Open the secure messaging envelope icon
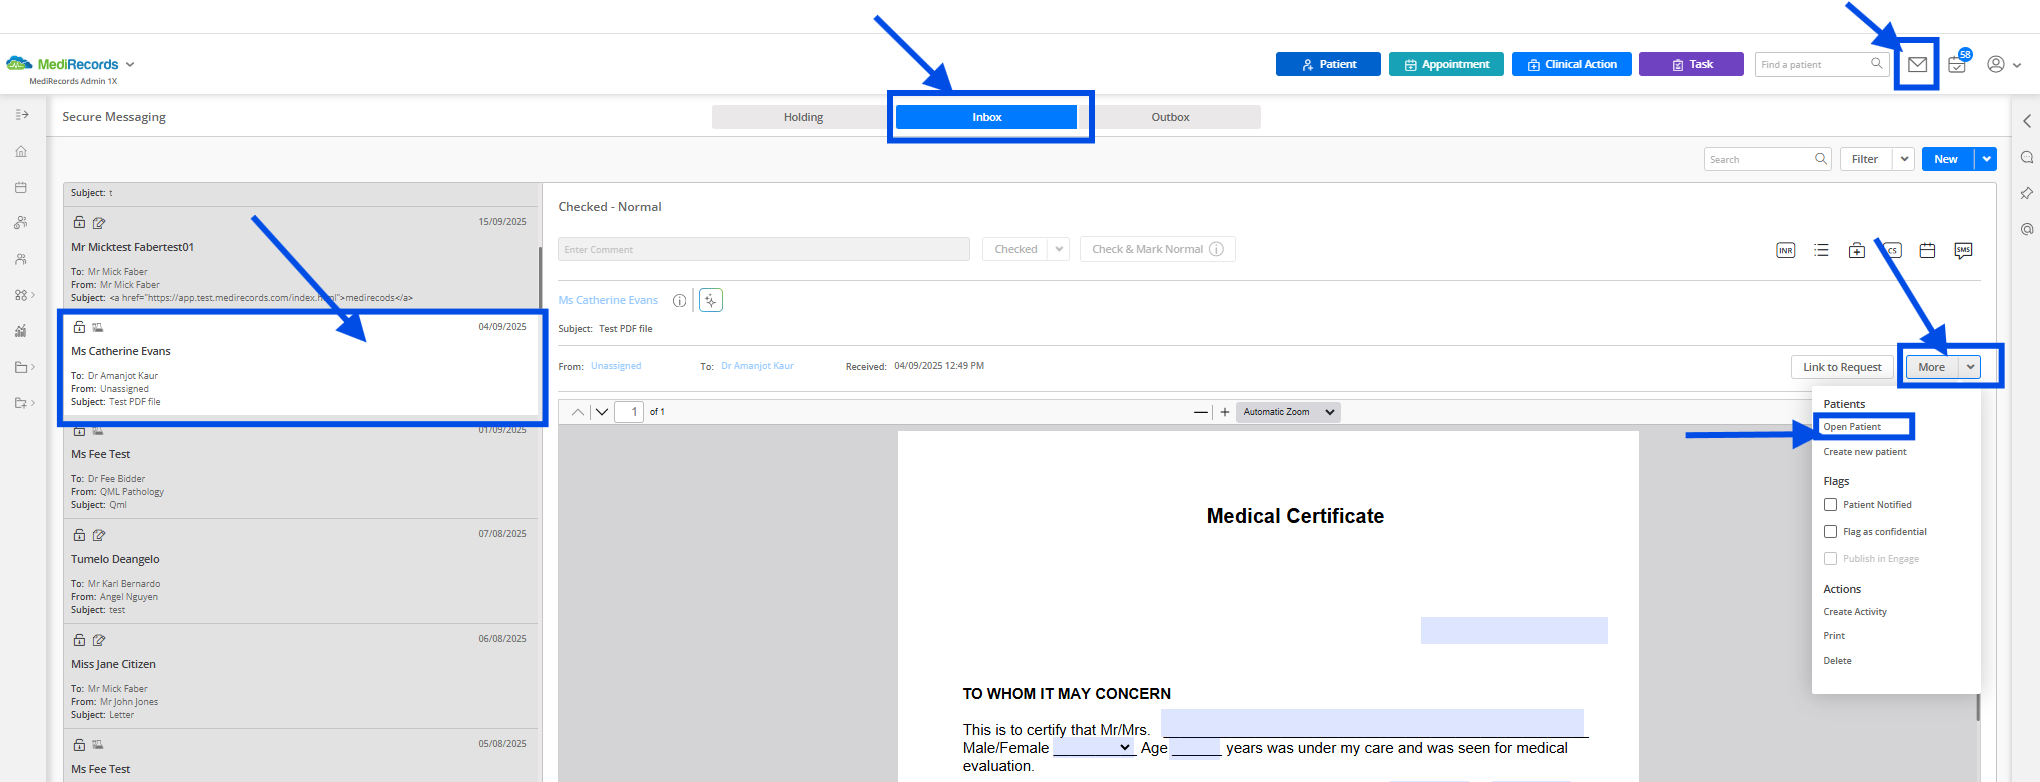This screenshot has height=782, width=2040. point(1917,65)
